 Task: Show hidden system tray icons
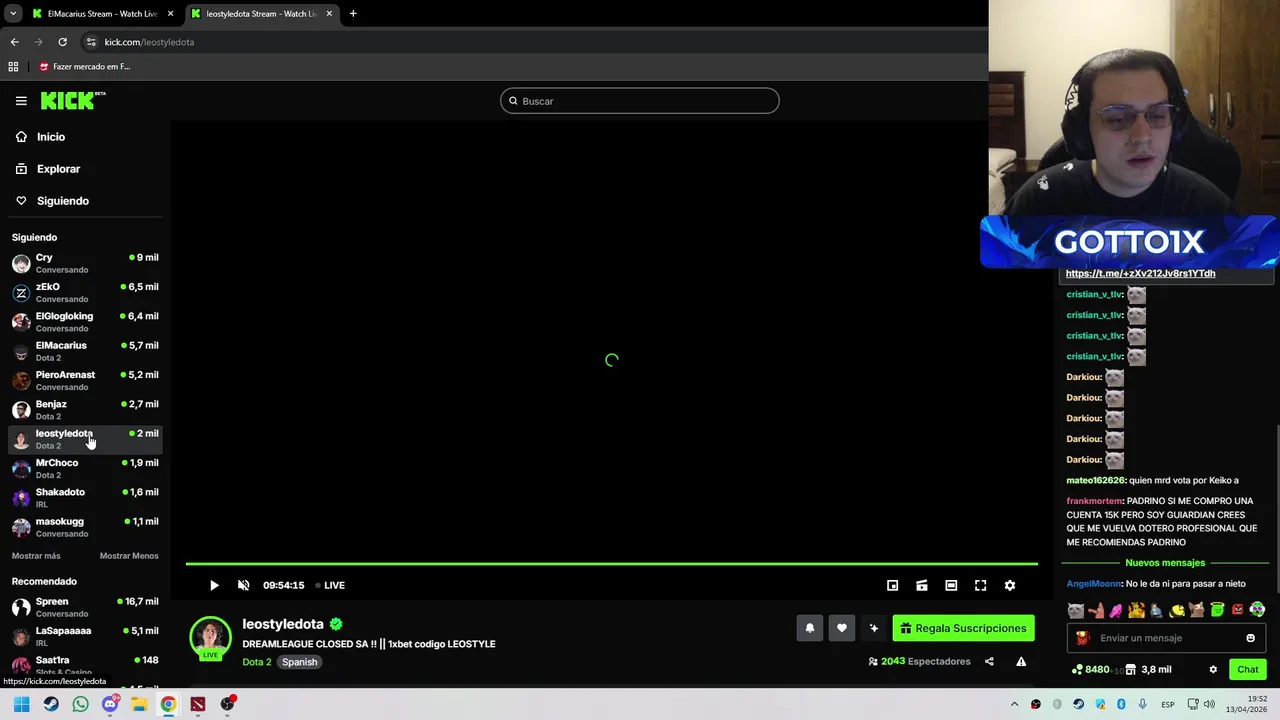click(1014, 704)
